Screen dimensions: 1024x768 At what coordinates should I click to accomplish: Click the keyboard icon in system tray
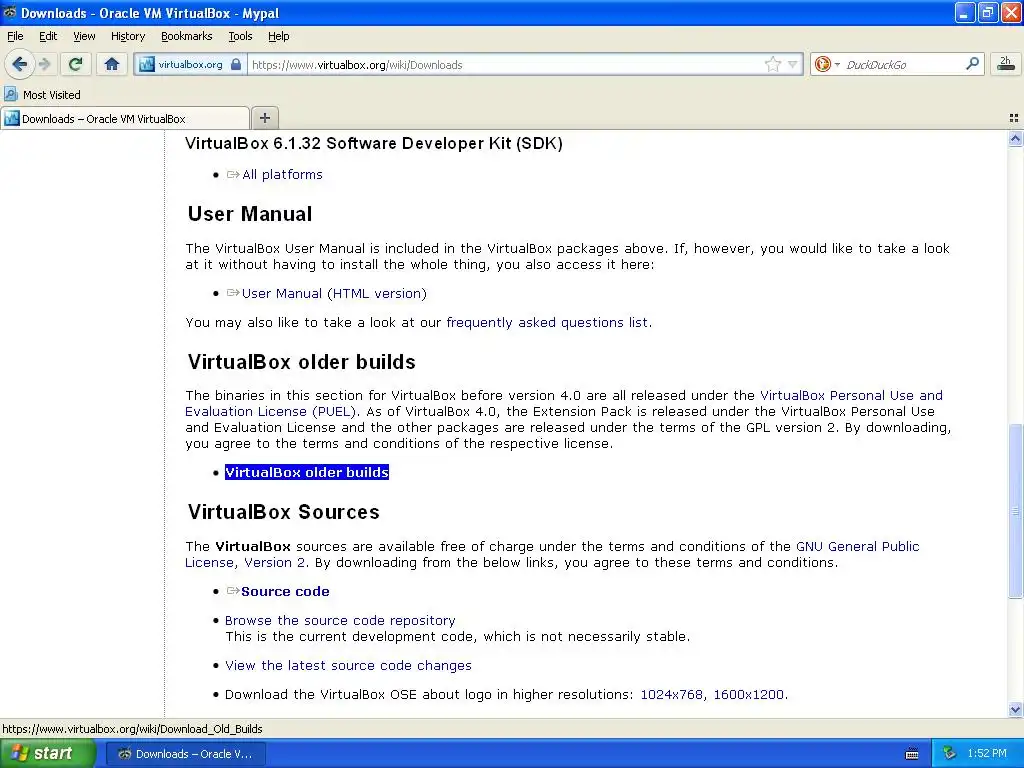(912, 754)
